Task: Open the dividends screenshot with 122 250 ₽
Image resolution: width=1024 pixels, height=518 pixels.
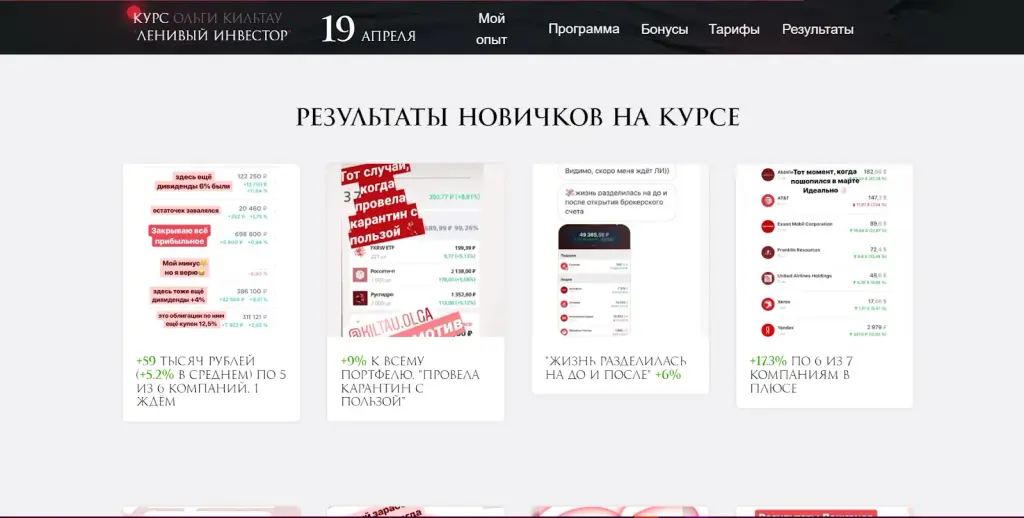Action: 212,250
